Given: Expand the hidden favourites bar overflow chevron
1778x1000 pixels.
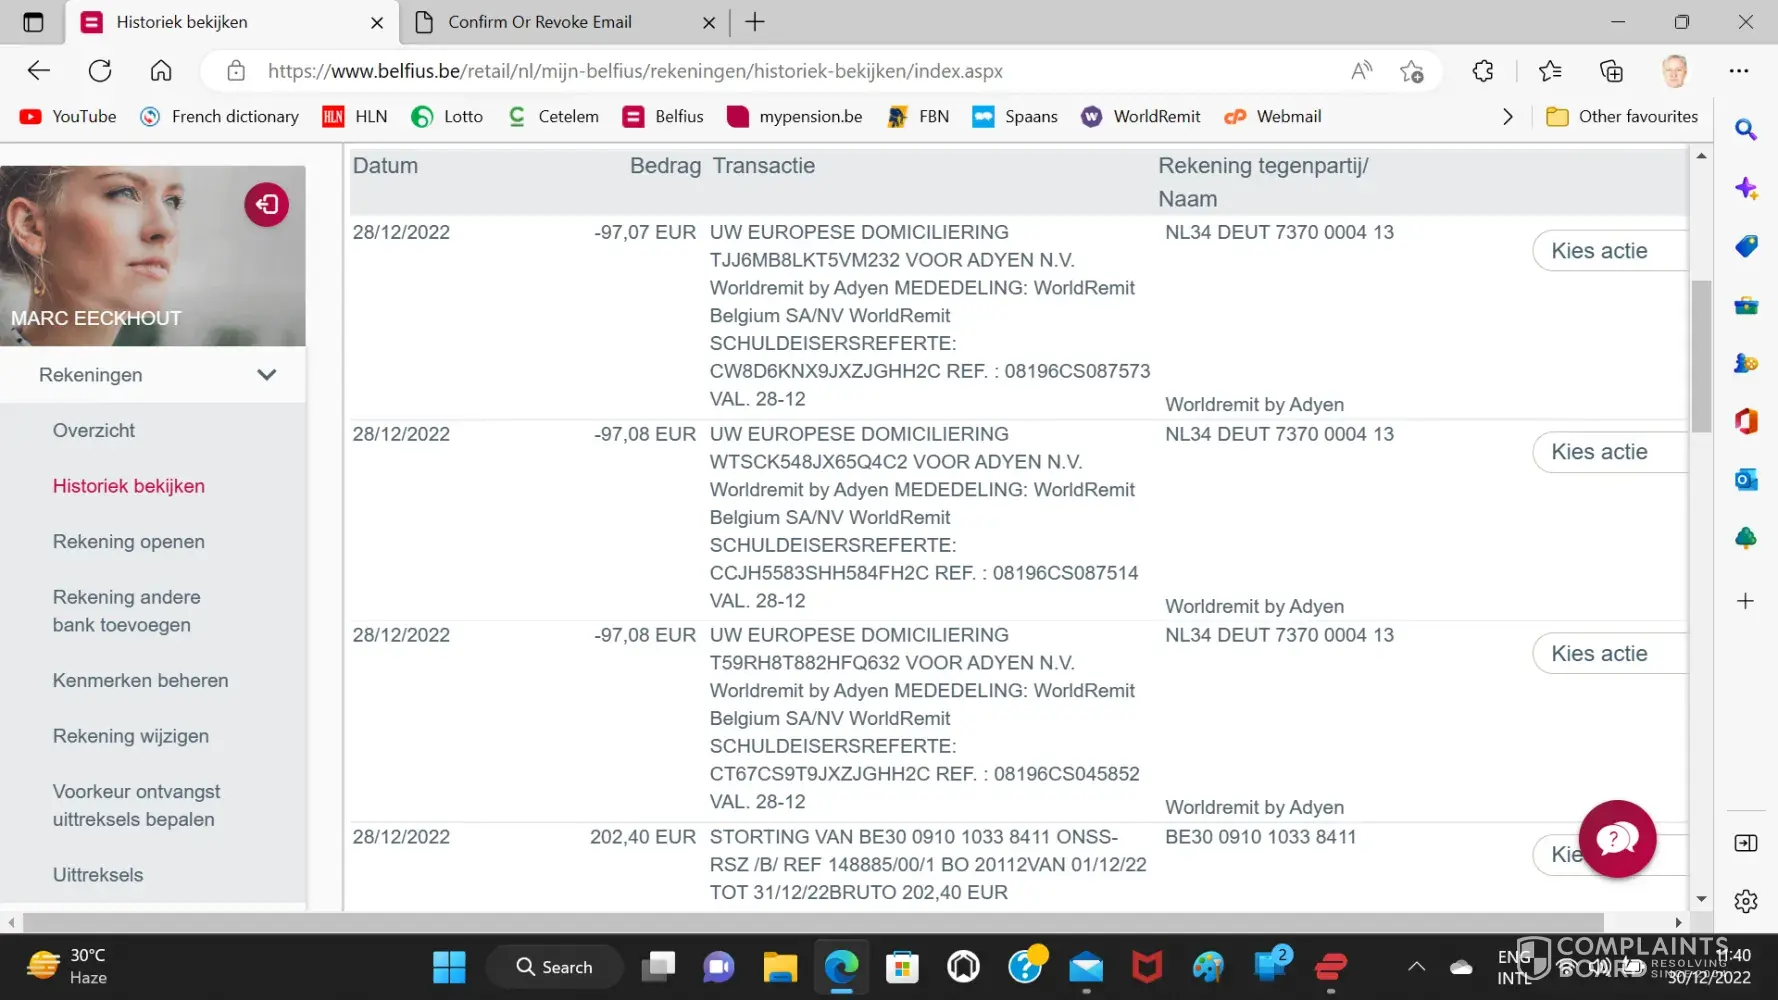Looking at the screenshot, I should (1508, 117).
